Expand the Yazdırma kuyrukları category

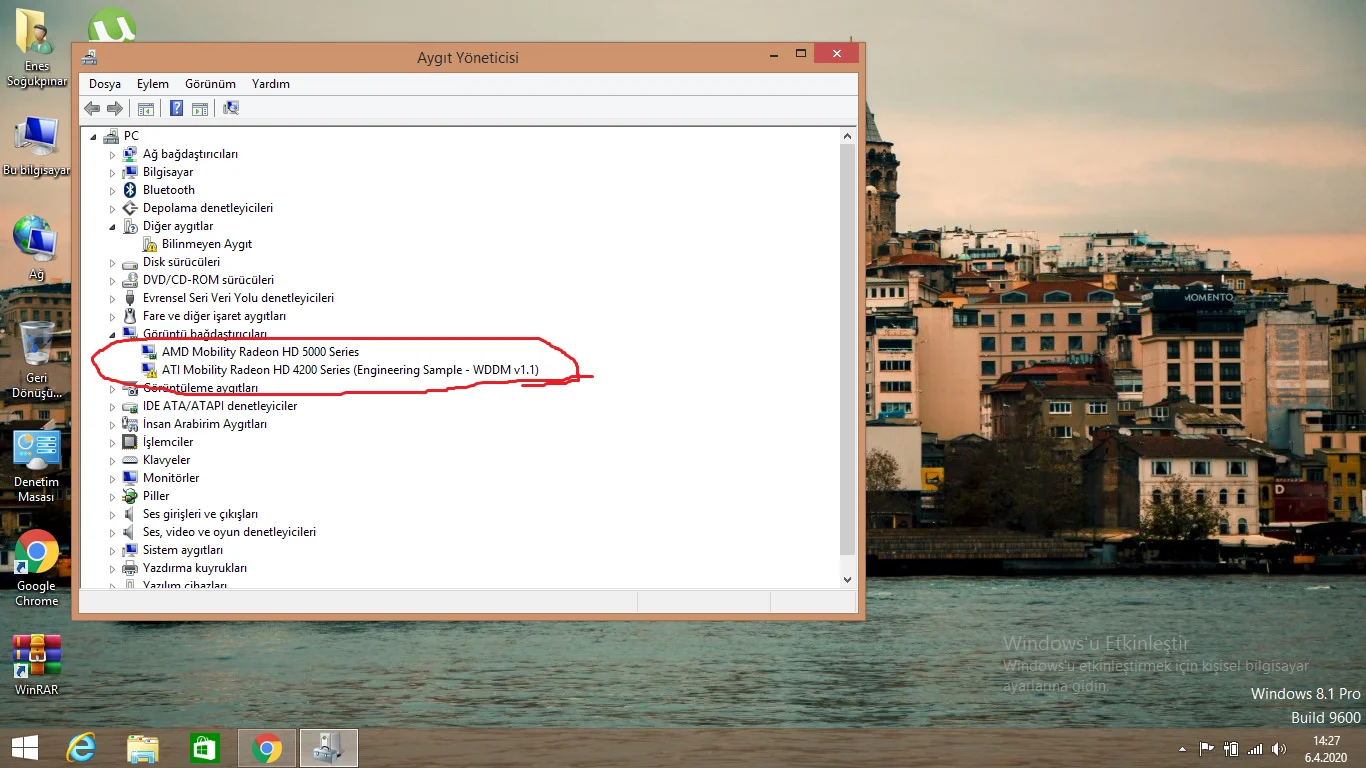113,569
